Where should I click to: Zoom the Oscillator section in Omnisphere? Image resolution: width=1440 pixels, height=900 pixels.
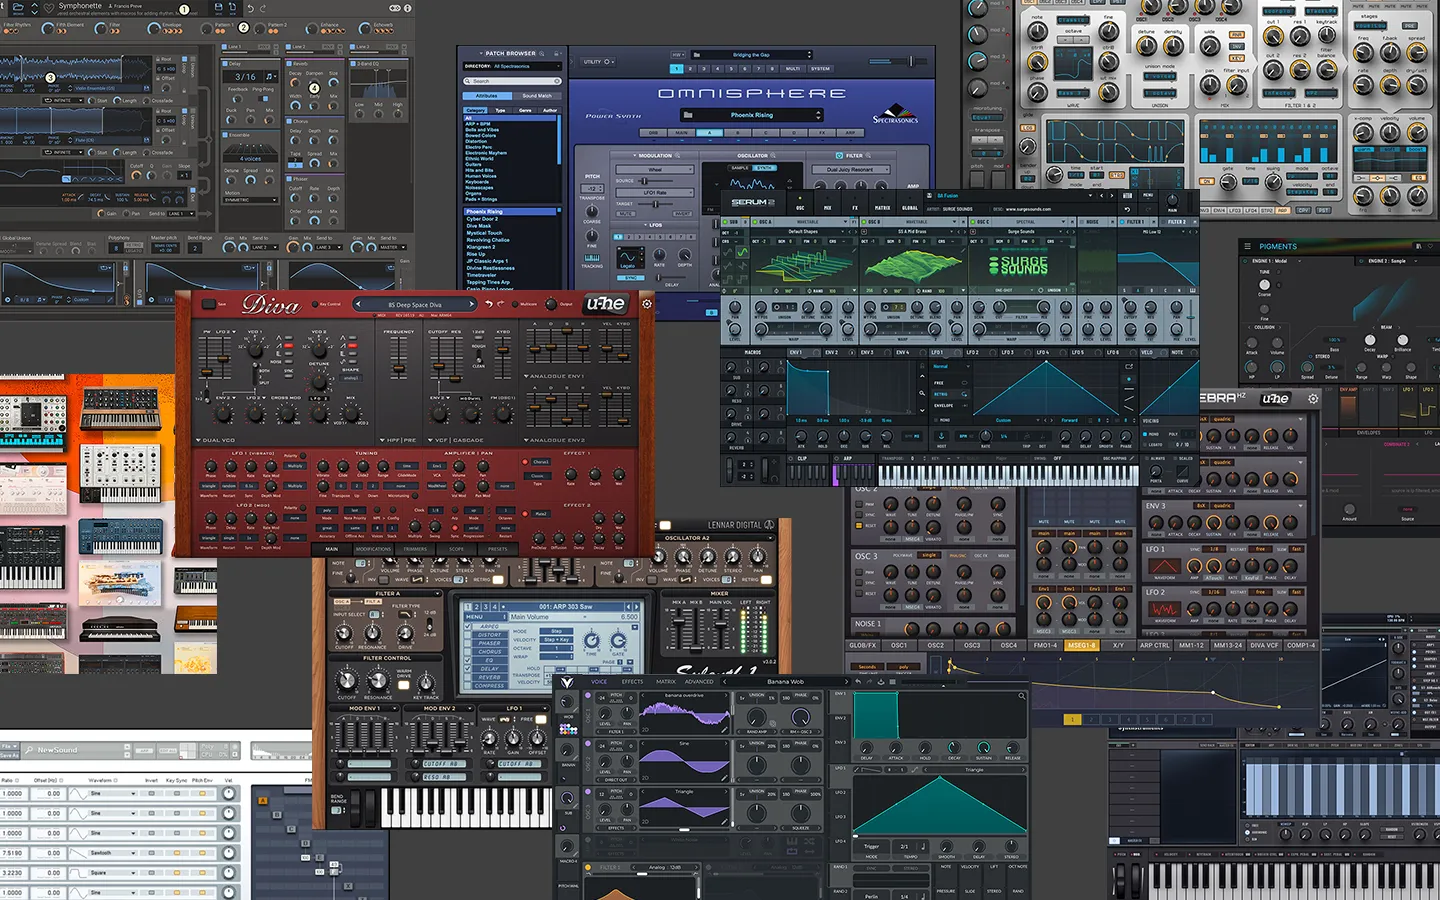(773, 155)
